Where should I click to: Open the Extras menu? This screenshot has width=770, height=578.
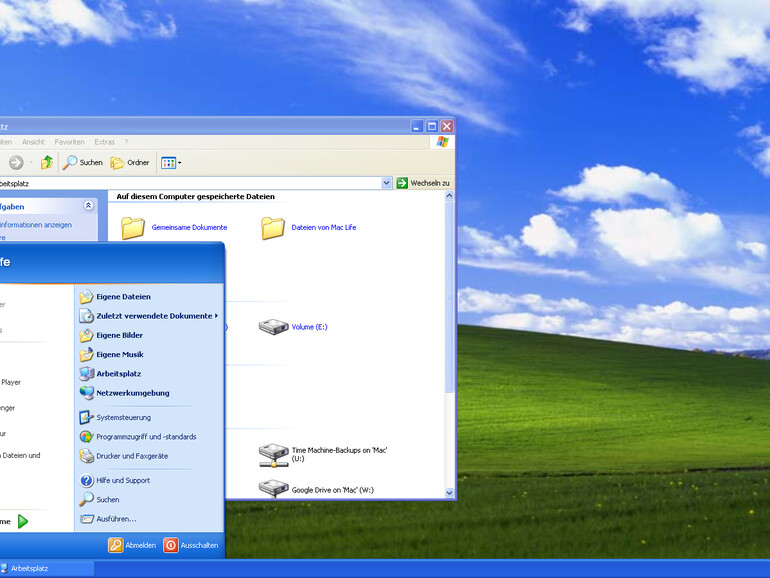(104, 142)
